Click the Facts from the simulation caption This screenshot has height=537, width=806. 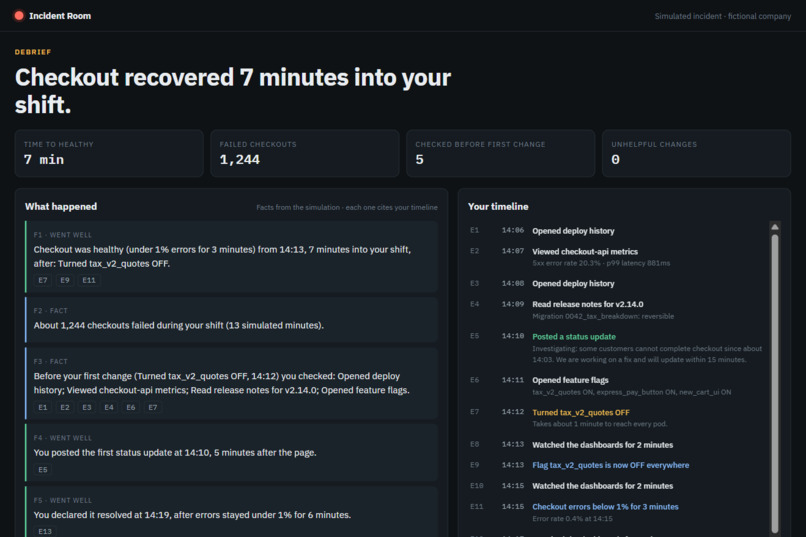[x=347, y=208]
